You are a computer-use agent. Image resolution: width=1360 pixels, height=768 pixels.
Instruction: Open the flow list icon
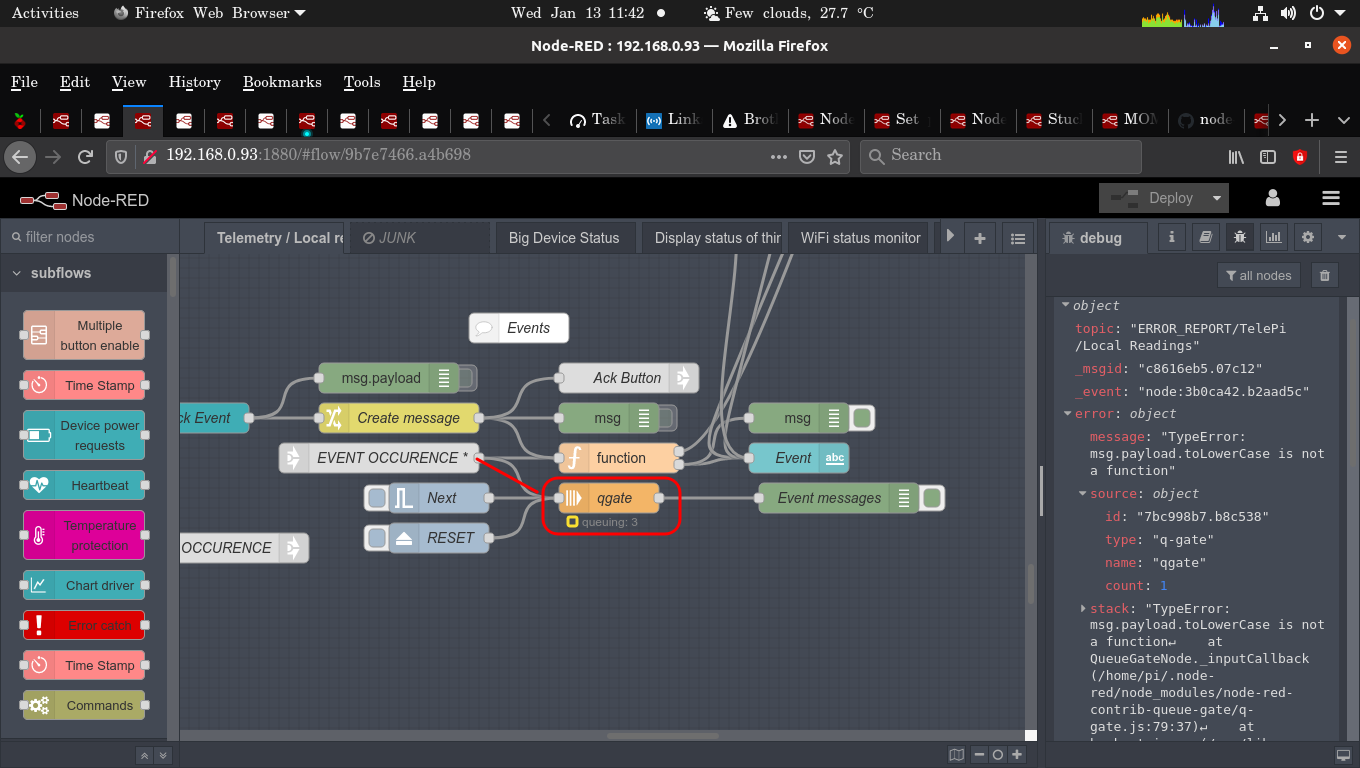[x=1018, y=237]
